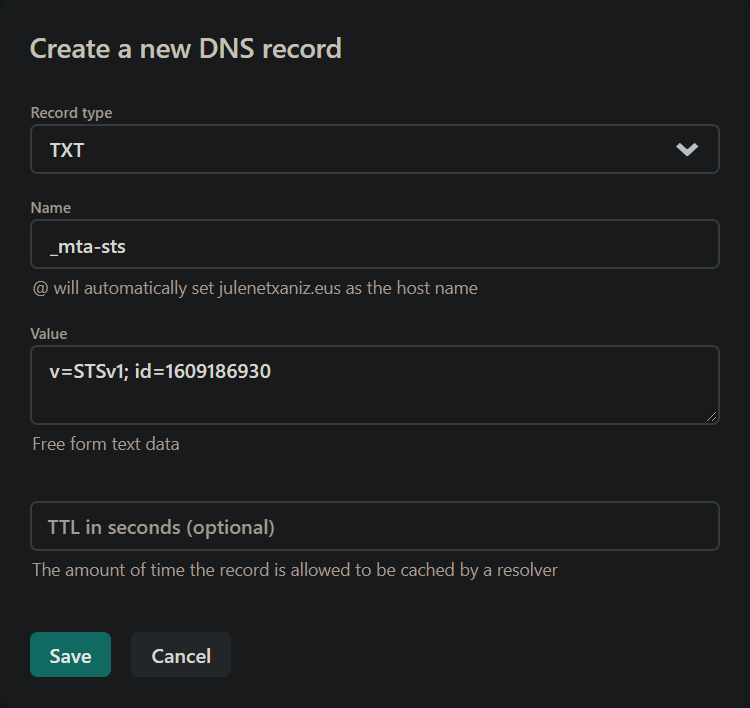Click the julenetxaniz.eus host name hint
Viewport: 750px width, 708px height.
[255, 288]
